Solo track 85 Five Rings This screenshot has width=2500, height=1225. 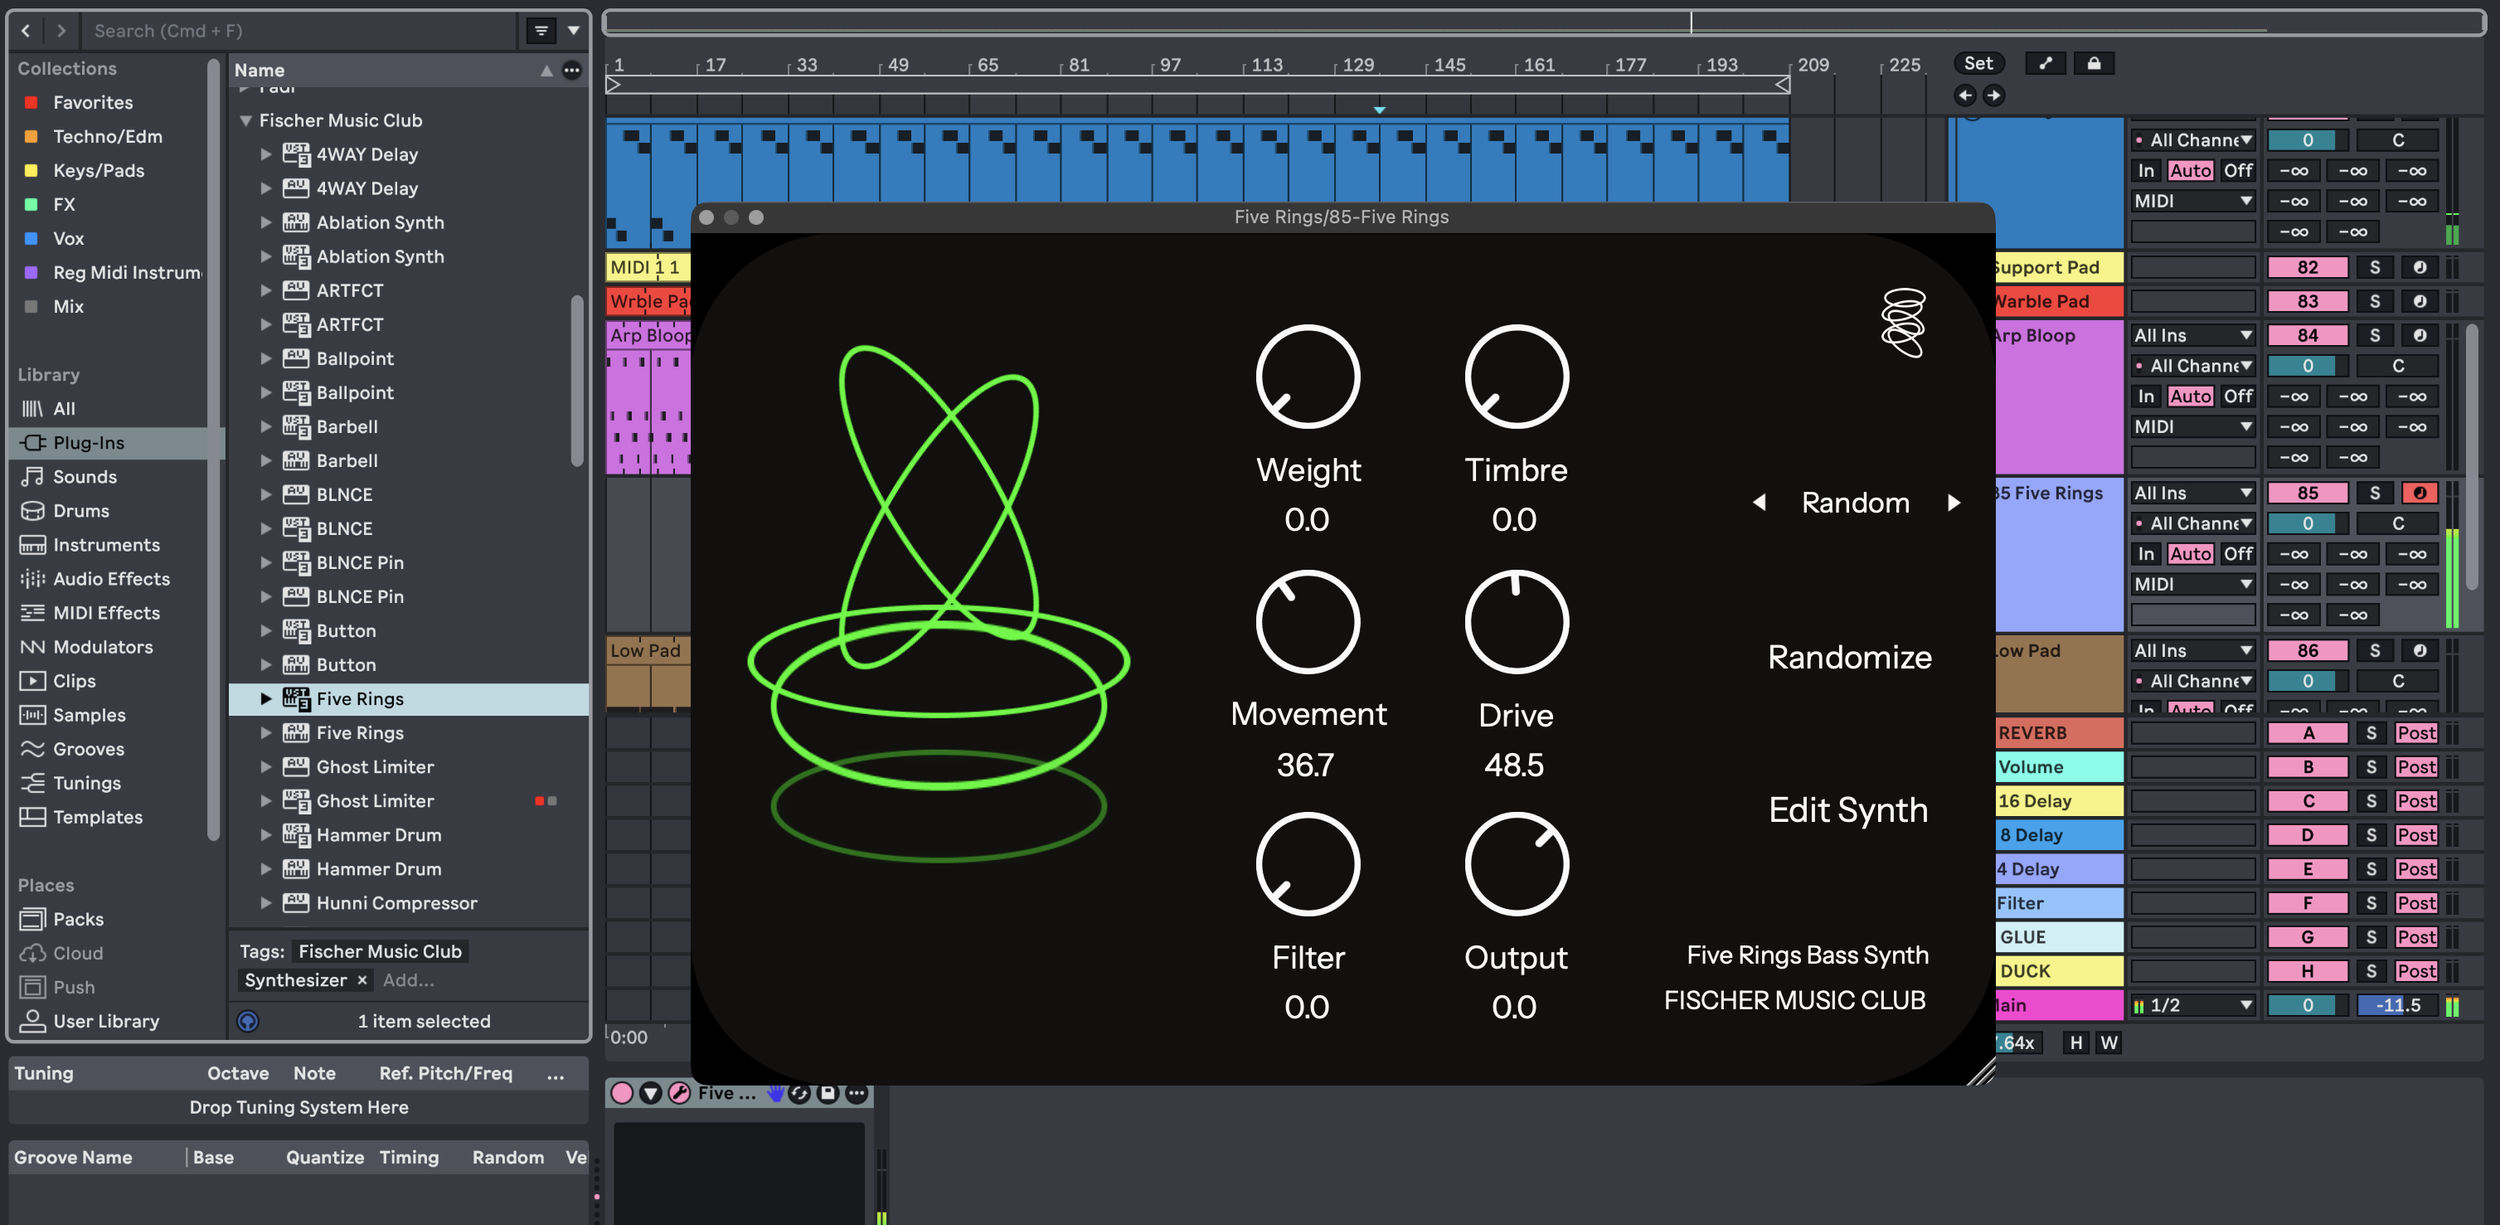2375,493
